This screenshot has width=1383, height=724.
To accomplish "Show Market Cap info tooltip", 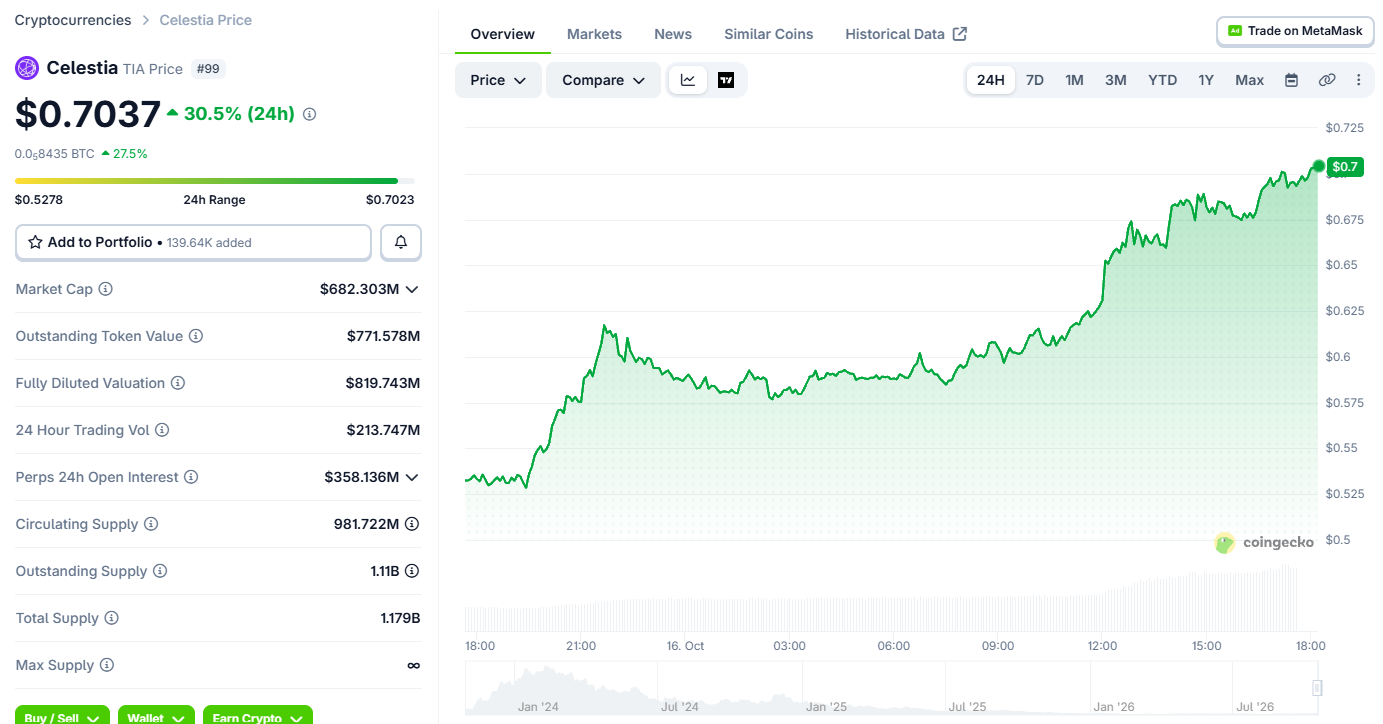I will (x=105, y=289).
